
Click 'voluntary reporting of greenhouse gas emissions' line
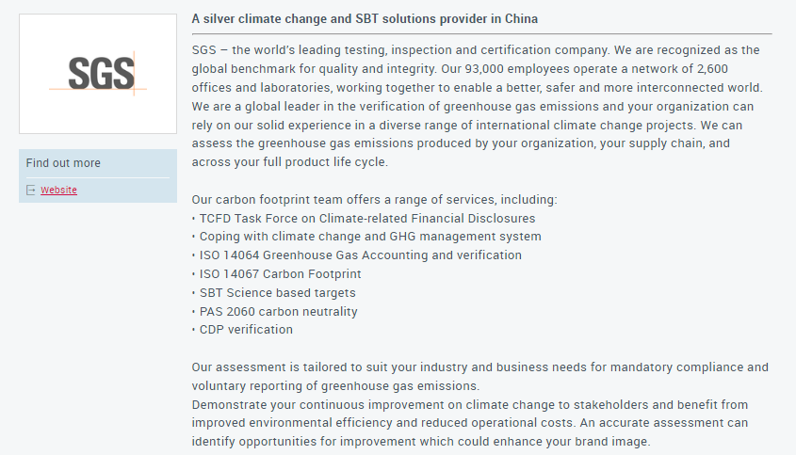click(335, 386)
